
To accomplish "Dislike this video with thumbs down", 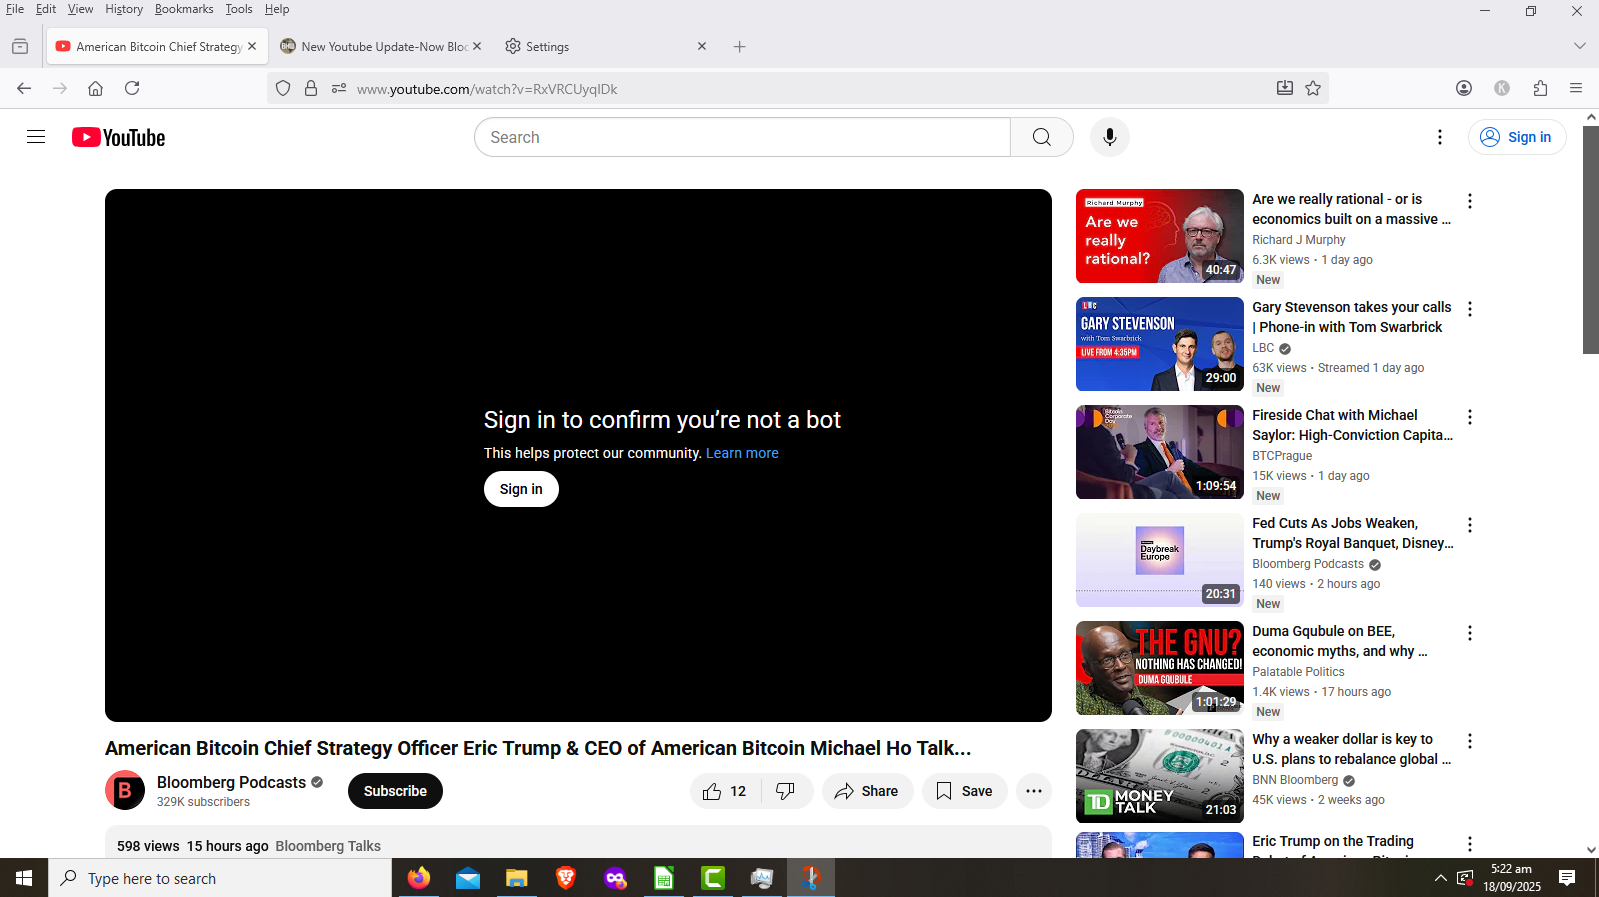I will pyautogui.click(x=786, y=791).
